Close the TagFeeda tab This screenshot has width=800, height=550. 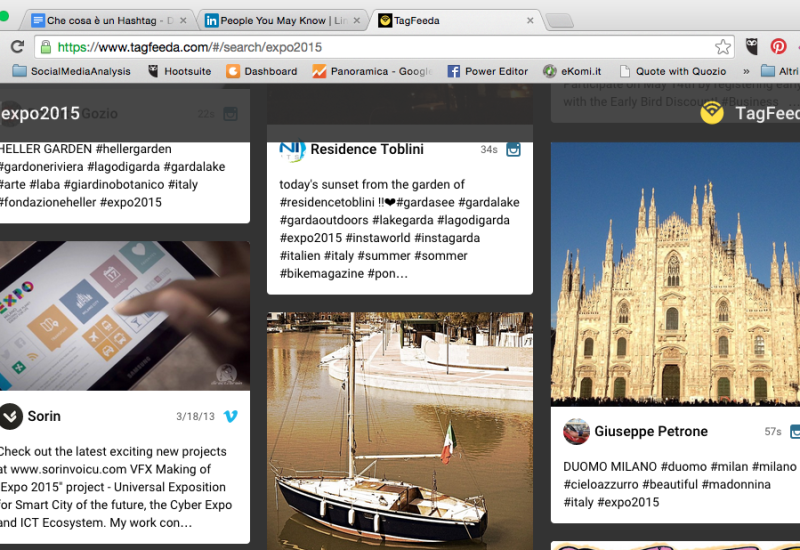coord(530,20)
